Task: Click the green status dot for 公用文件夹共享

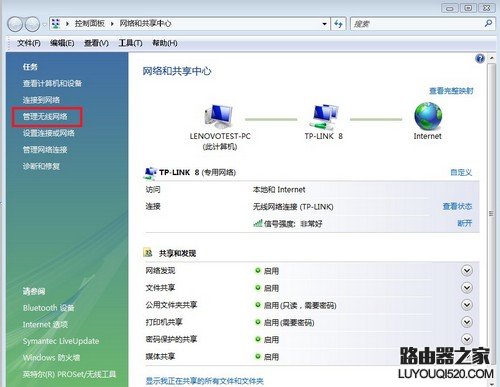Action: [258, 305]
